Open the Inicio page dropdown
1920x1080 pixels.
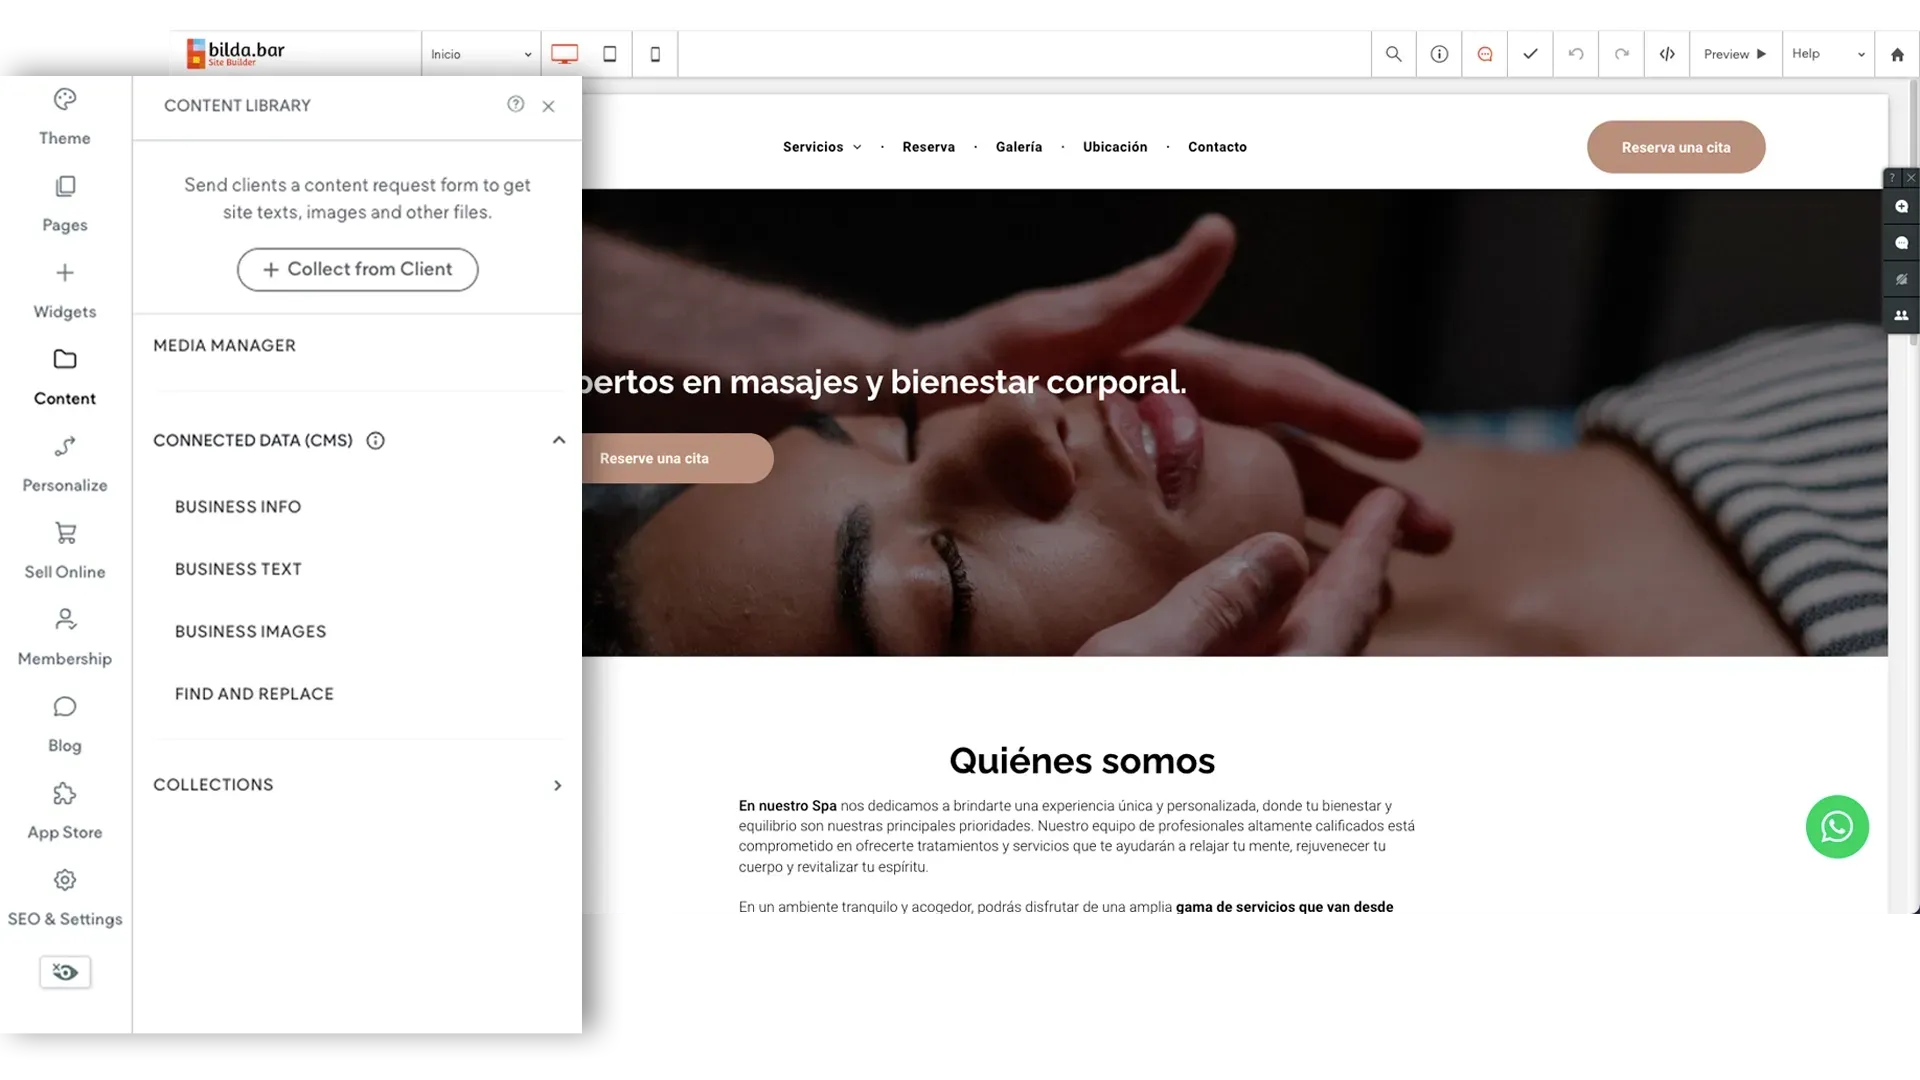(x=481, y=54)
